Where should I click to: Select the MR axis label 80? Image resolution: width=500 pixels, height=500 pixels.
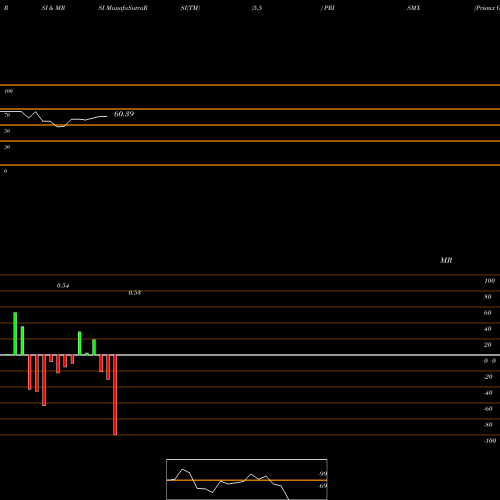488,297
